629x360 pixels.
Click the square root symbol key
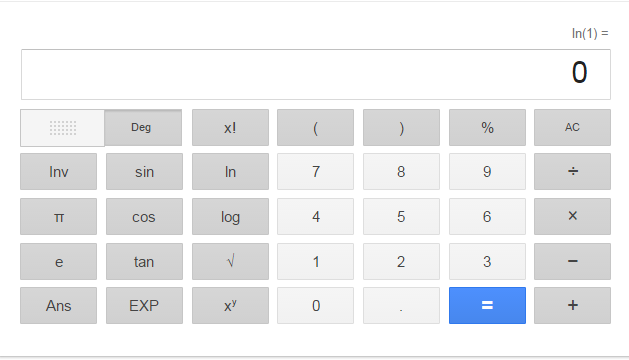[230, 261]
